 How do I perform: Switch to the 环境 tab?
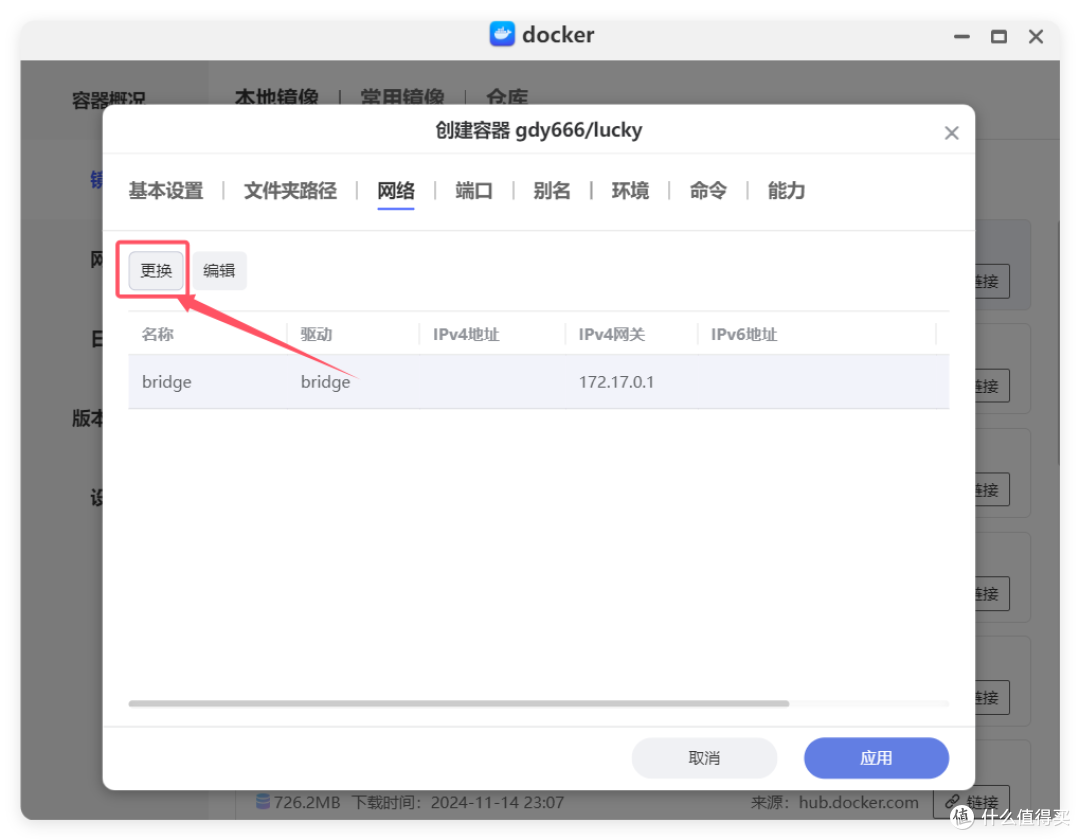(x=630, y=191)
